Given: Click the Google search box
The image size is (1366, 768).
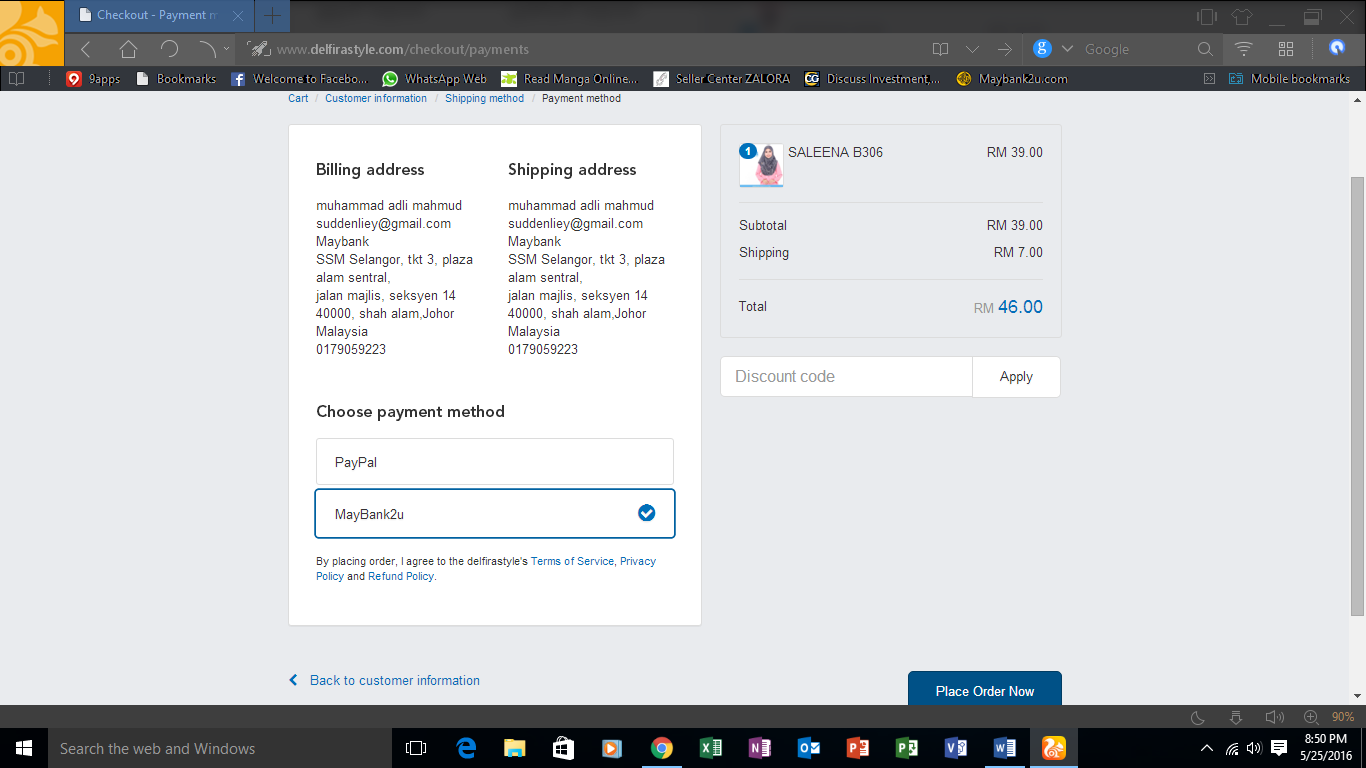Looking at the screenshot, I should coord(1136,49).
